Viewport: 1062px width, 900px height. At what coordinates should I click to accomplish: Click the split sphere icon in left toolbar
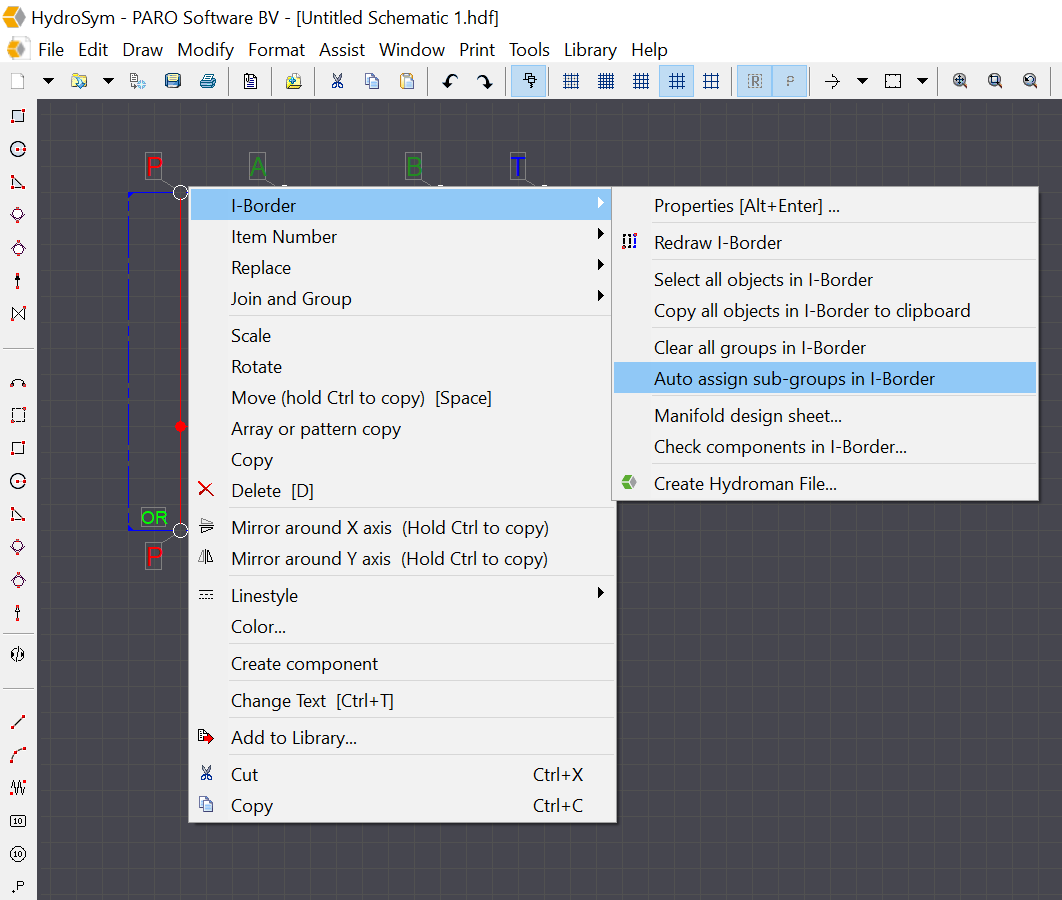[x=18, y=654]
